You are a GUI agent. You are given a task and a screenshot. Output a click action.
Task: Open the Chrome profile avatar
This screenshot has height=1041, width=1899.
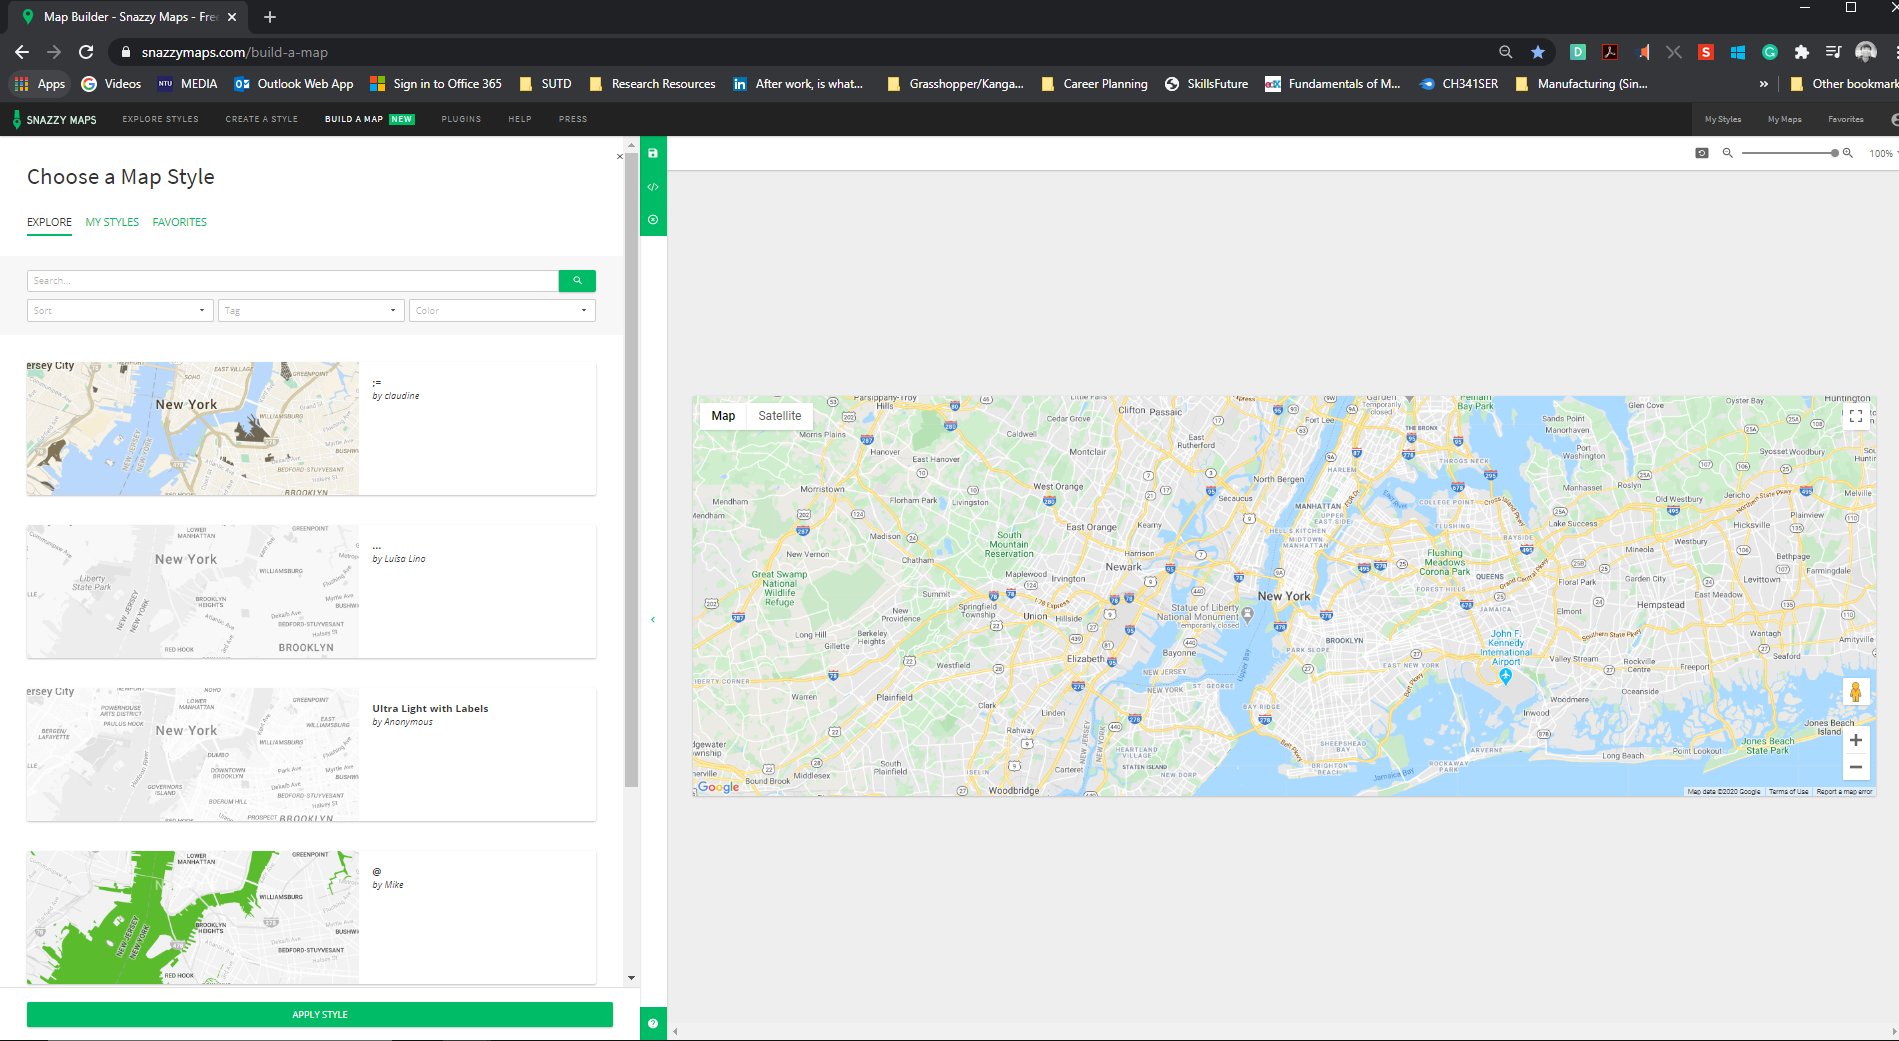[1866, 52]
